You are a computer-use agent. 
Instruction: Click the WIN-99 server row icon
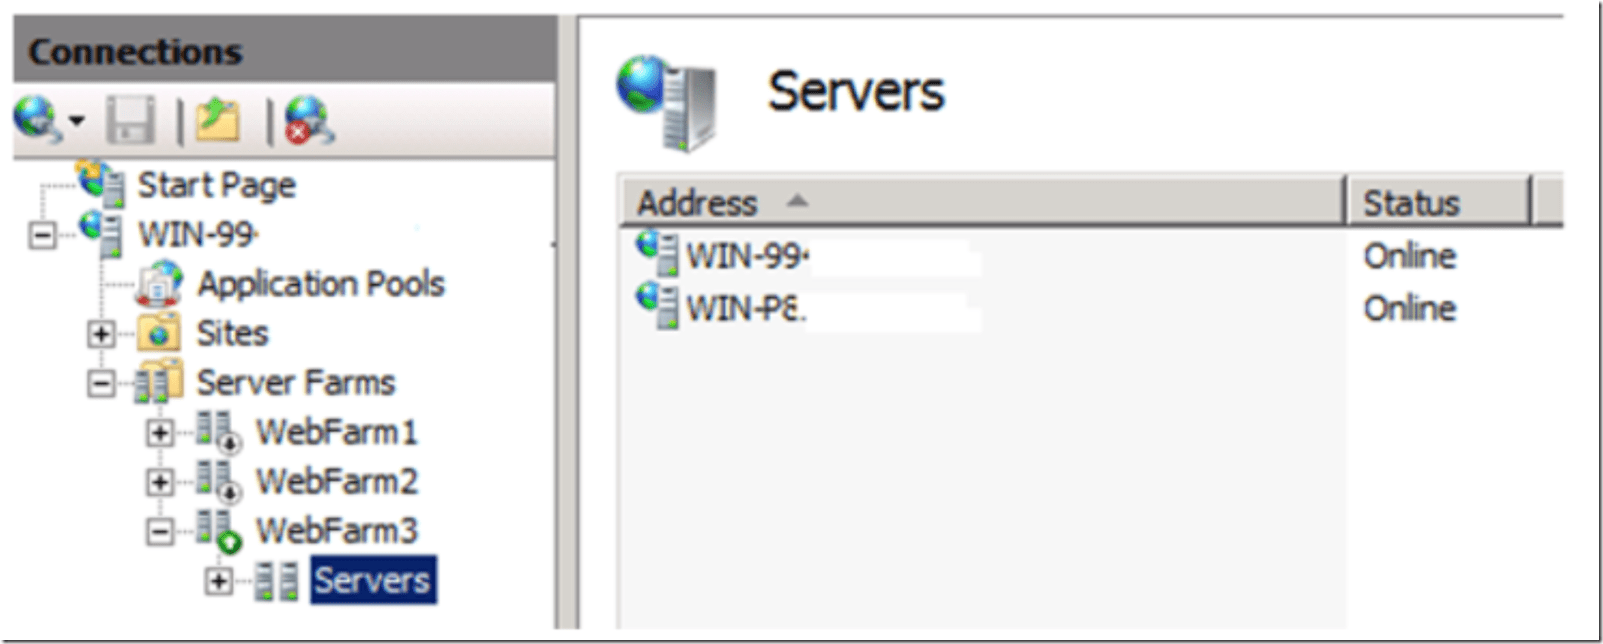point(658,253)
